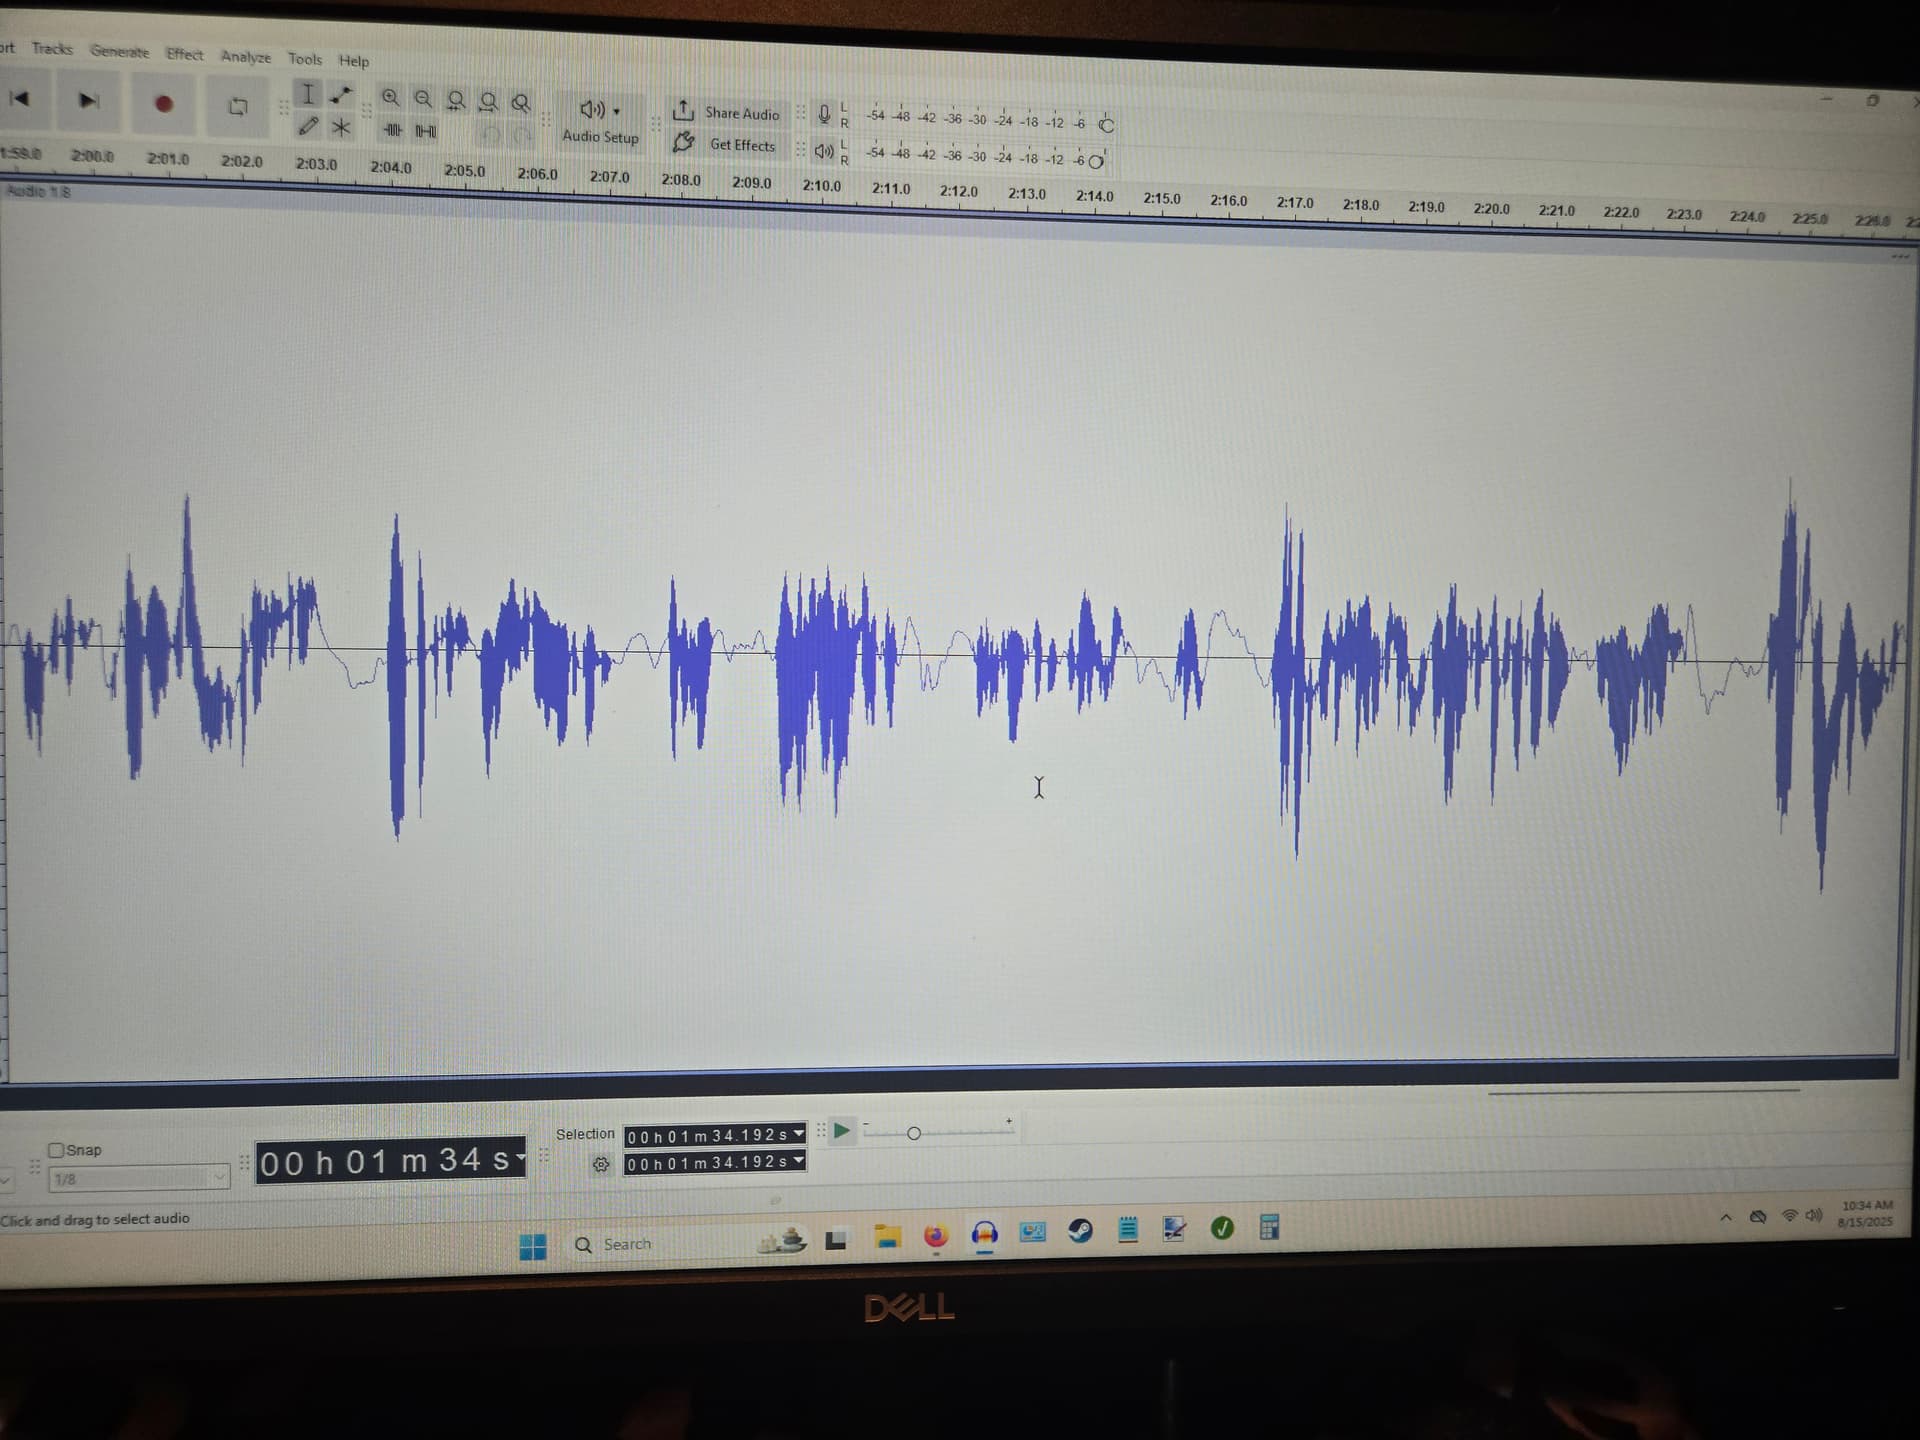Click the Silence audio selection icon
Image resolution: width=1920 pixels, height=1440 pixels.
[x=426, y=131]
